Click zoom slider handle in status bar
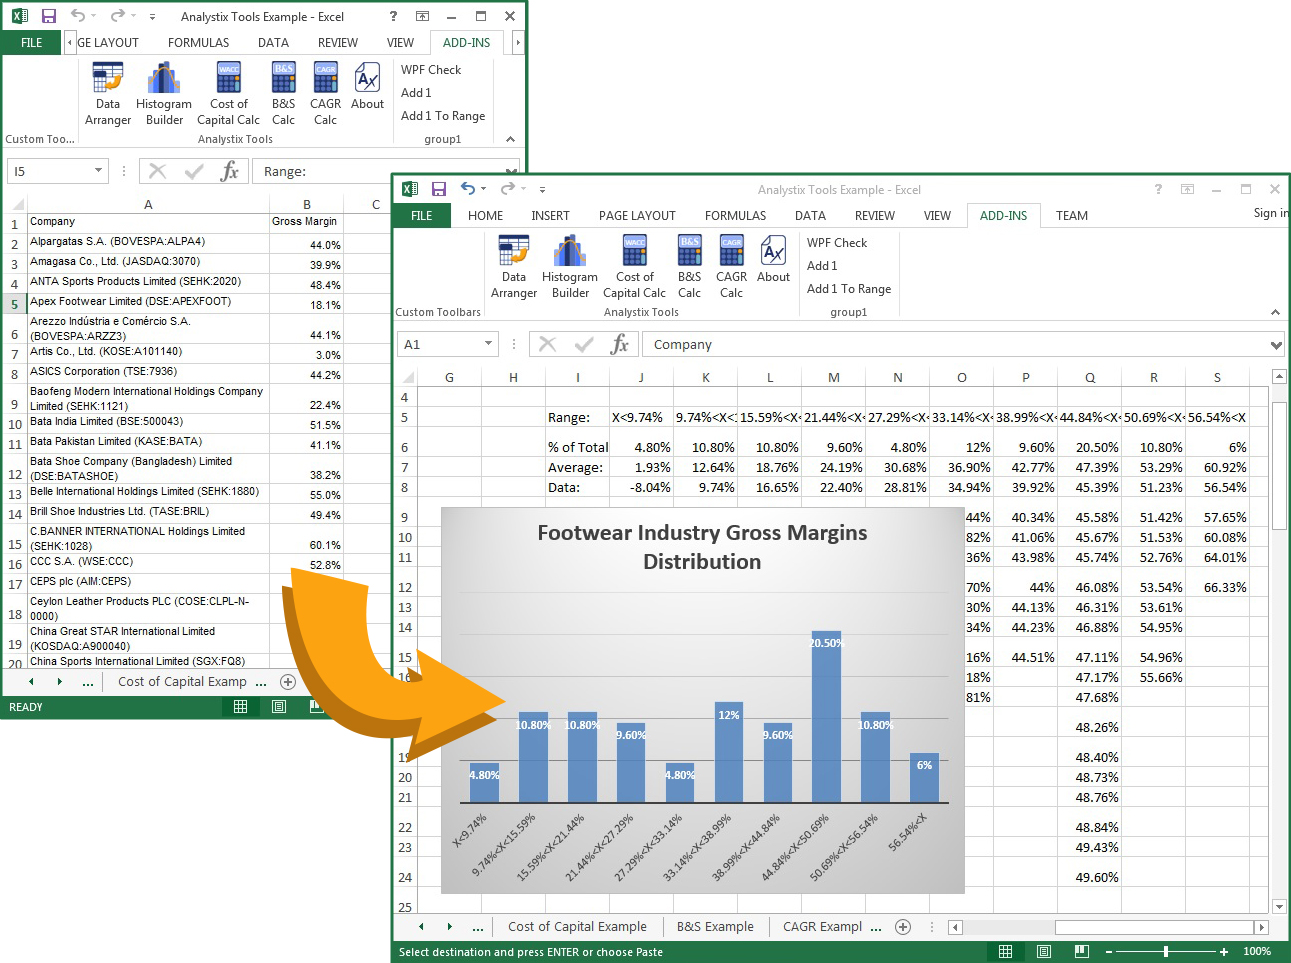Screen dimensions: 1291x963 (1166, 952)
